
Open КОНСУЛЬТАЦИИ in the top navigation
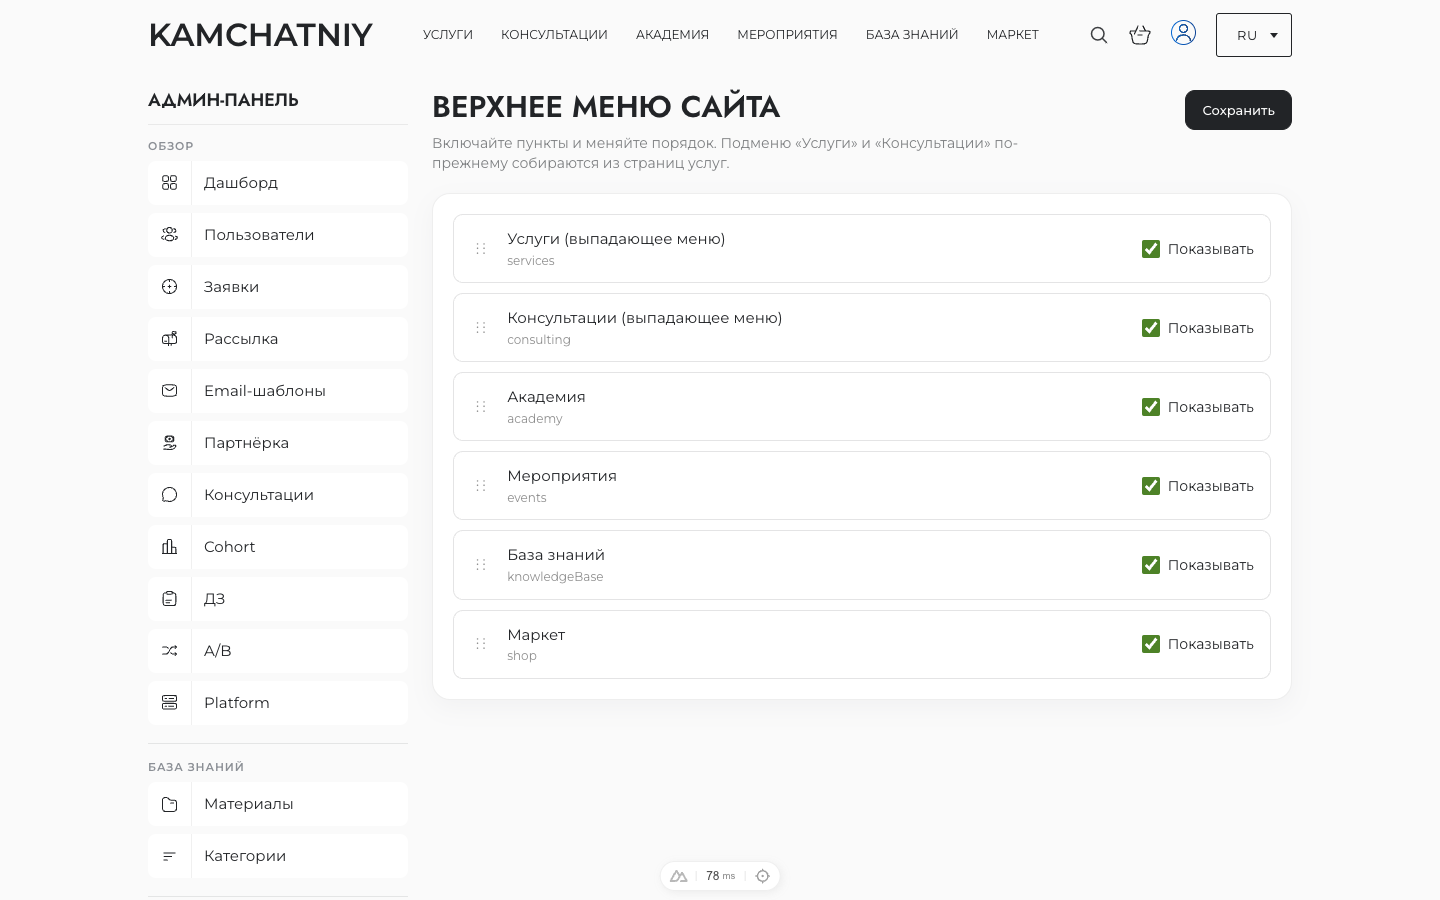[x=554, y=35]
